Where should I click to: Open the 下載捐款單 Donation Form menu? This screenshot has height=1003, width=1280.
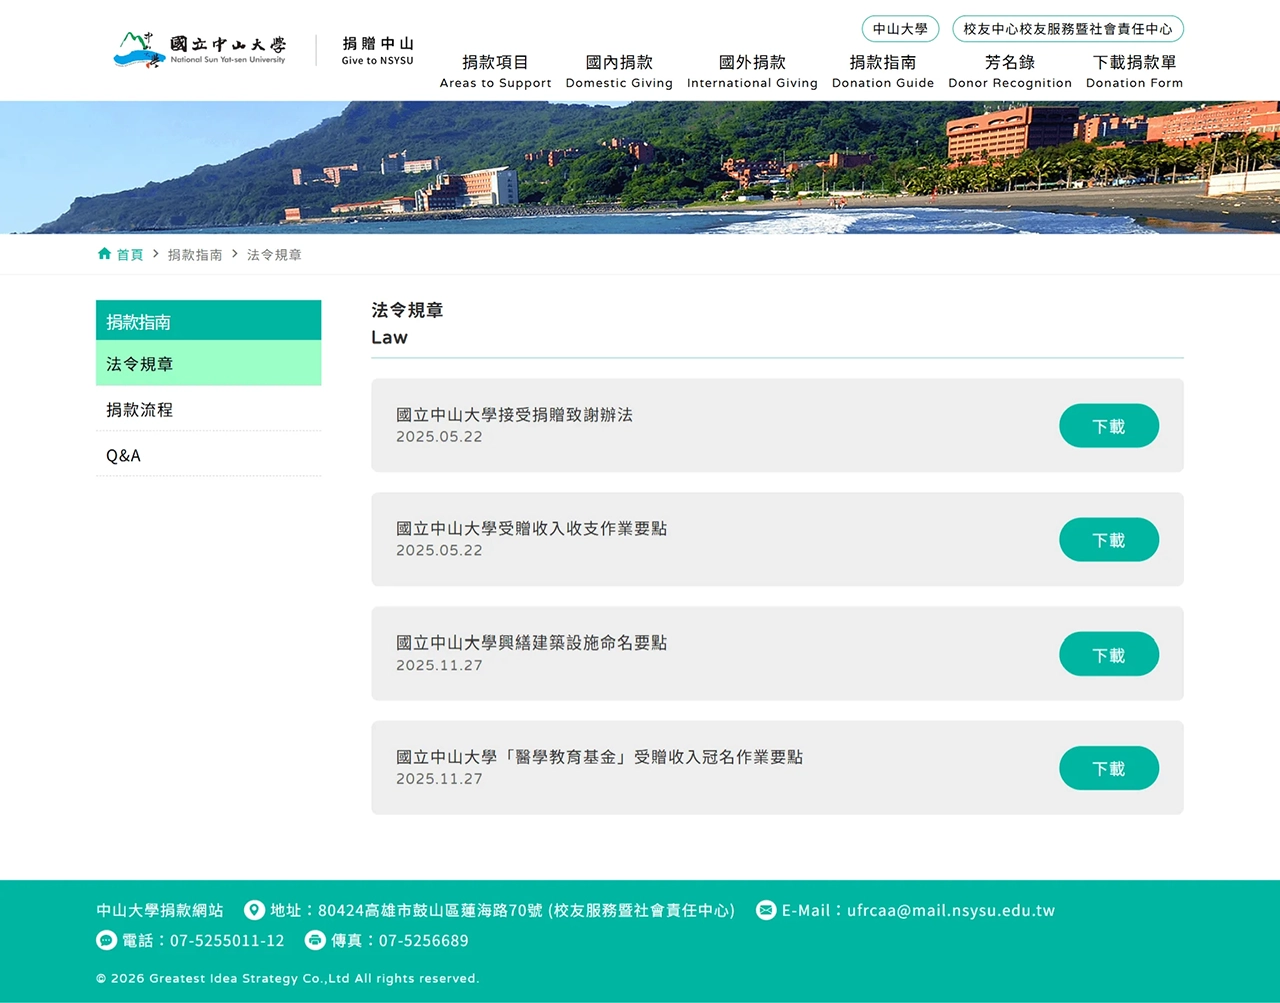tap(1134, 71)
